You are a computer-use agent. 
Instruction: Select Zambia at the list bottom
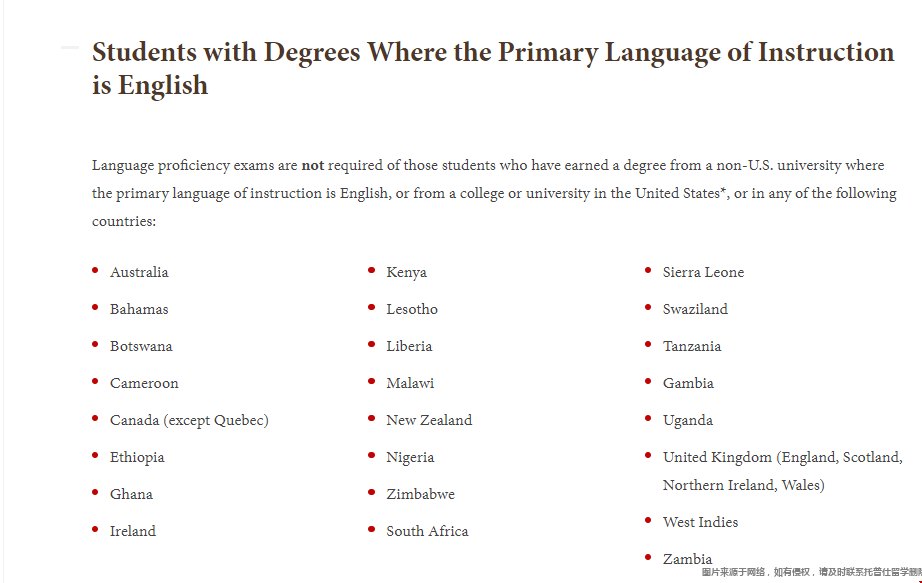pyautogui.click(x=687, y=559)
